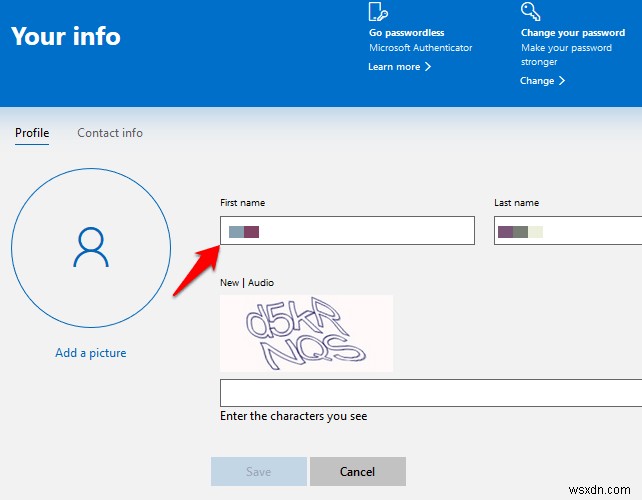Click the Cancel button
The image size is (642, 500).
pos(357,472)
